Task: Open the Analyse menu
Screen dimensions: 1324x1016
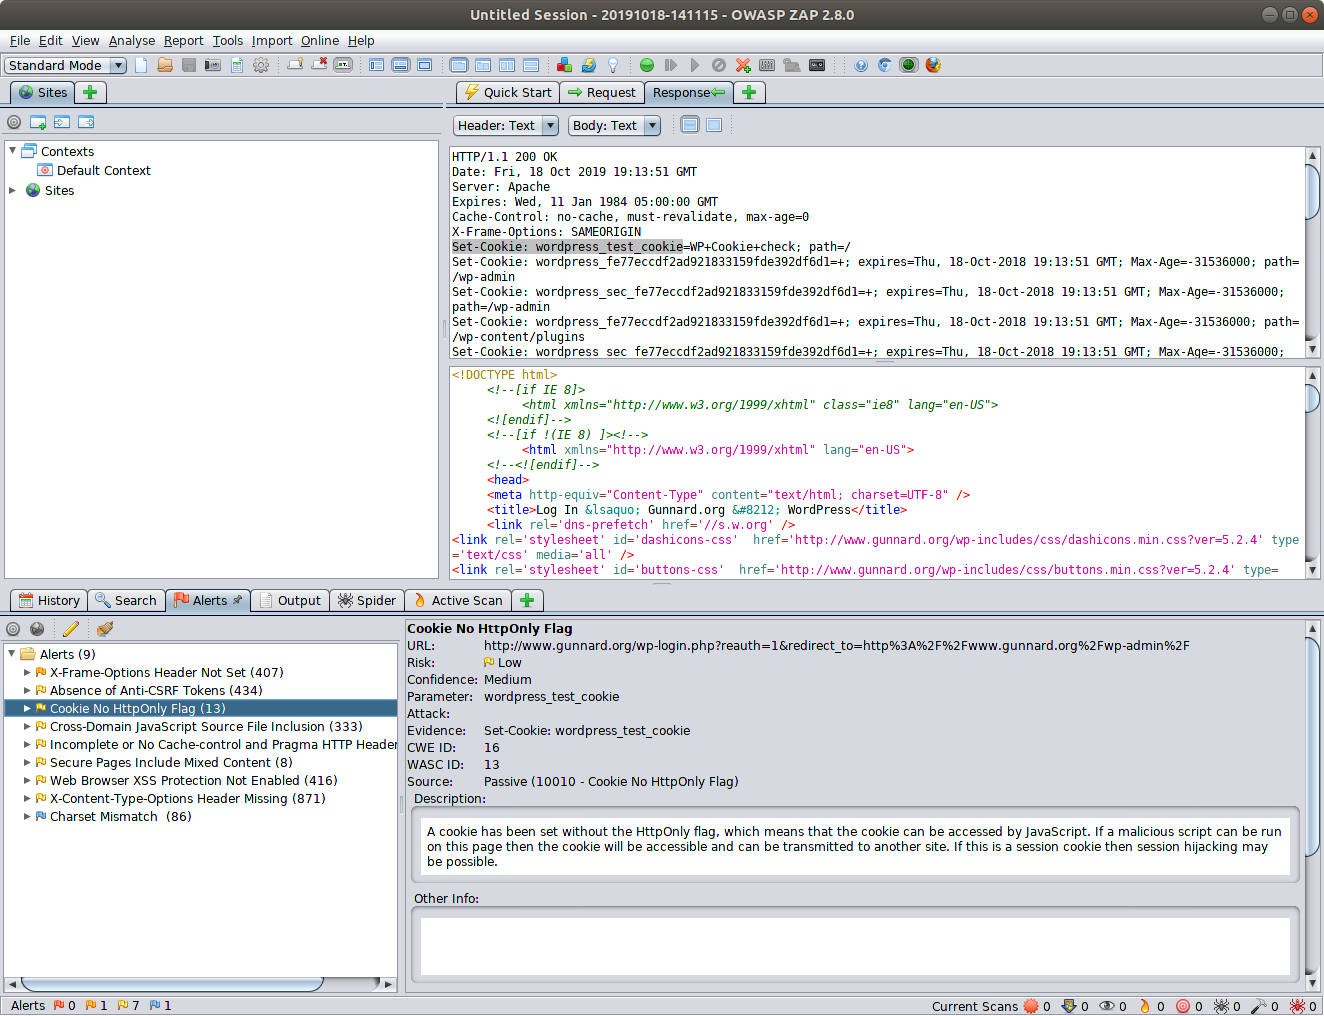Action: (x=132, y=41)
